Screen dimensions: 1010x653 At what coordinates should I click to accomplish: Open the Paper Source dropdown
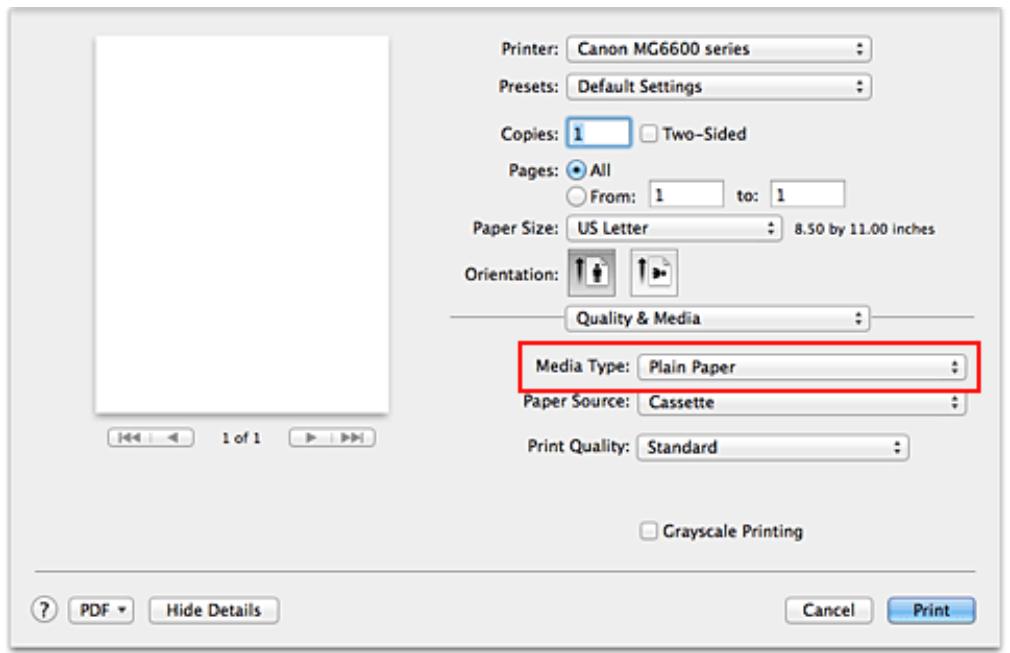pyautogui.click(x=802, y=402)
